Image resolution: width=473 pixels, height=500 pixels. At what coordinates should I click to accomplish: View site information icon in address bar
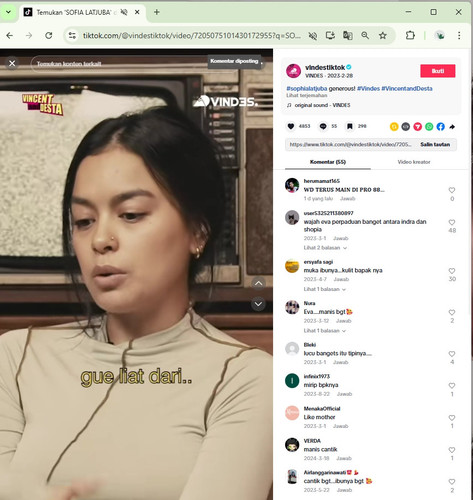click(x=72, y=36)
